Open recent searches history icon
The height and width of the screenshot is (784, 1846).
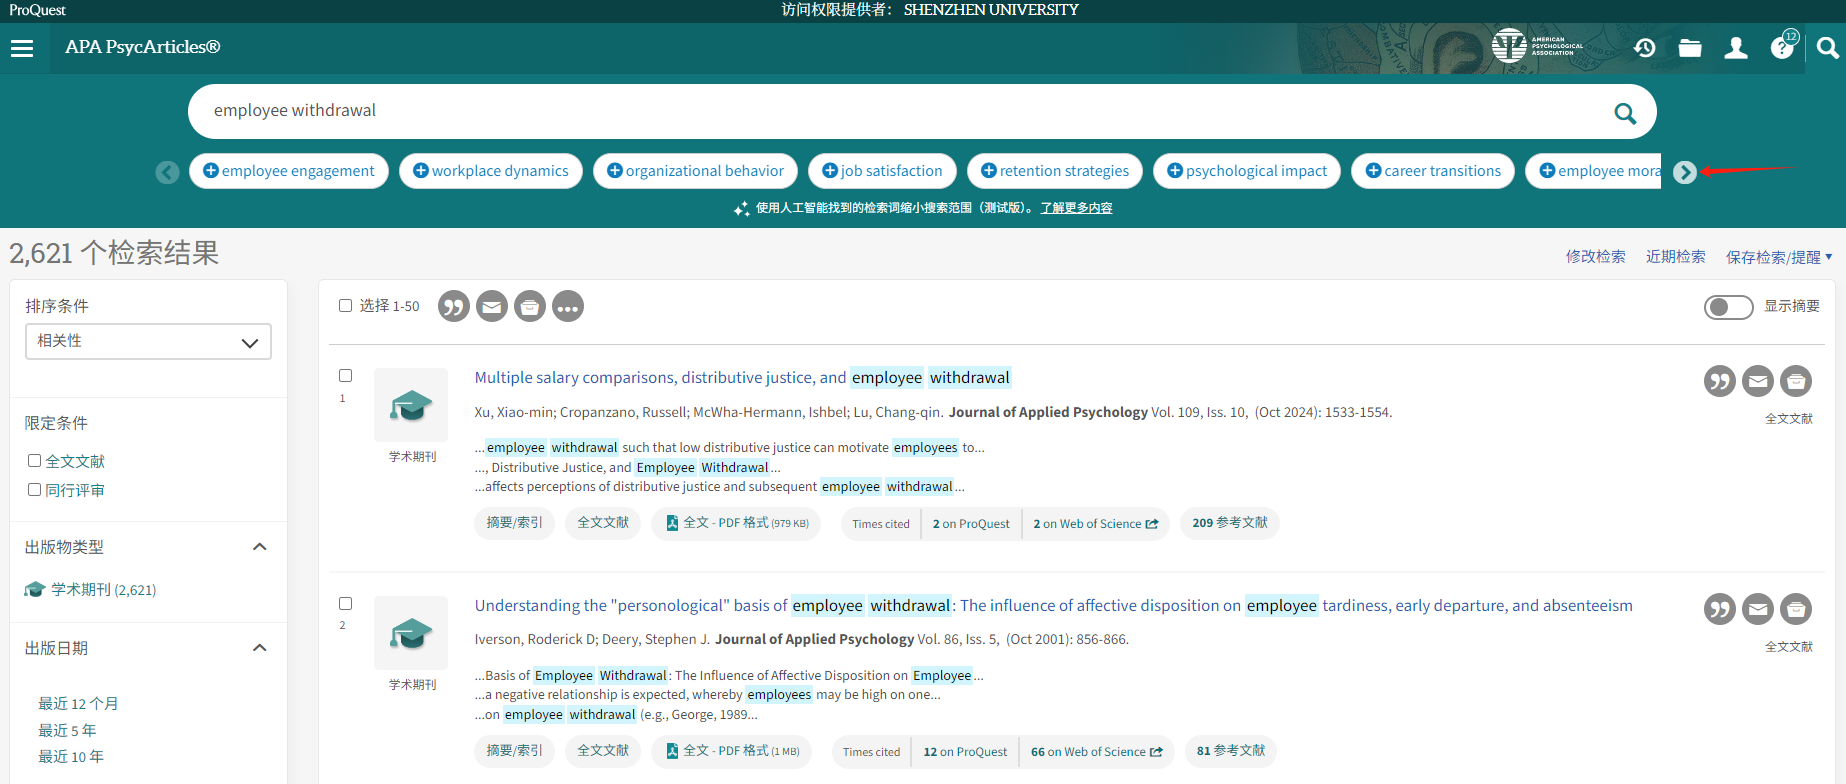1644,48
